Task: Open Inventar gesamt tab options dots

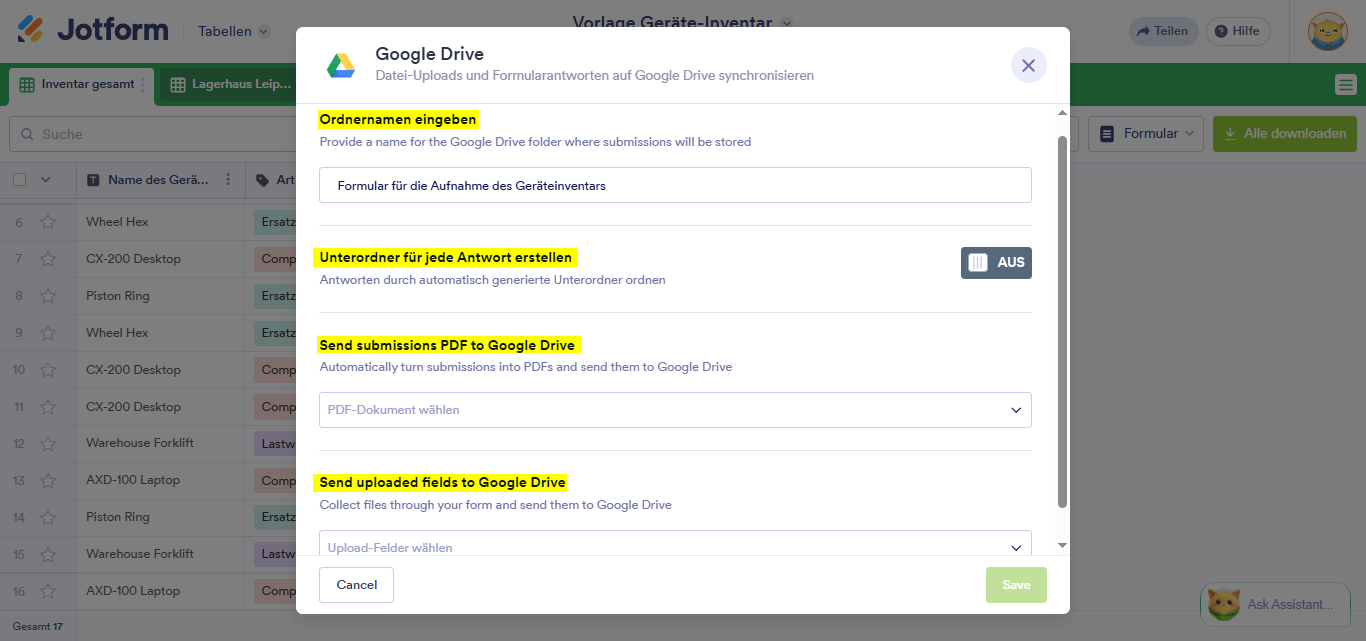Action: (143, 85)
